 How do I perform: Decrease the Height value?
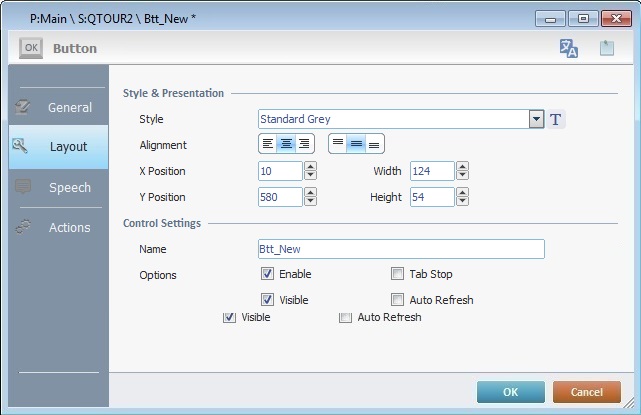[x=462, y=202]
